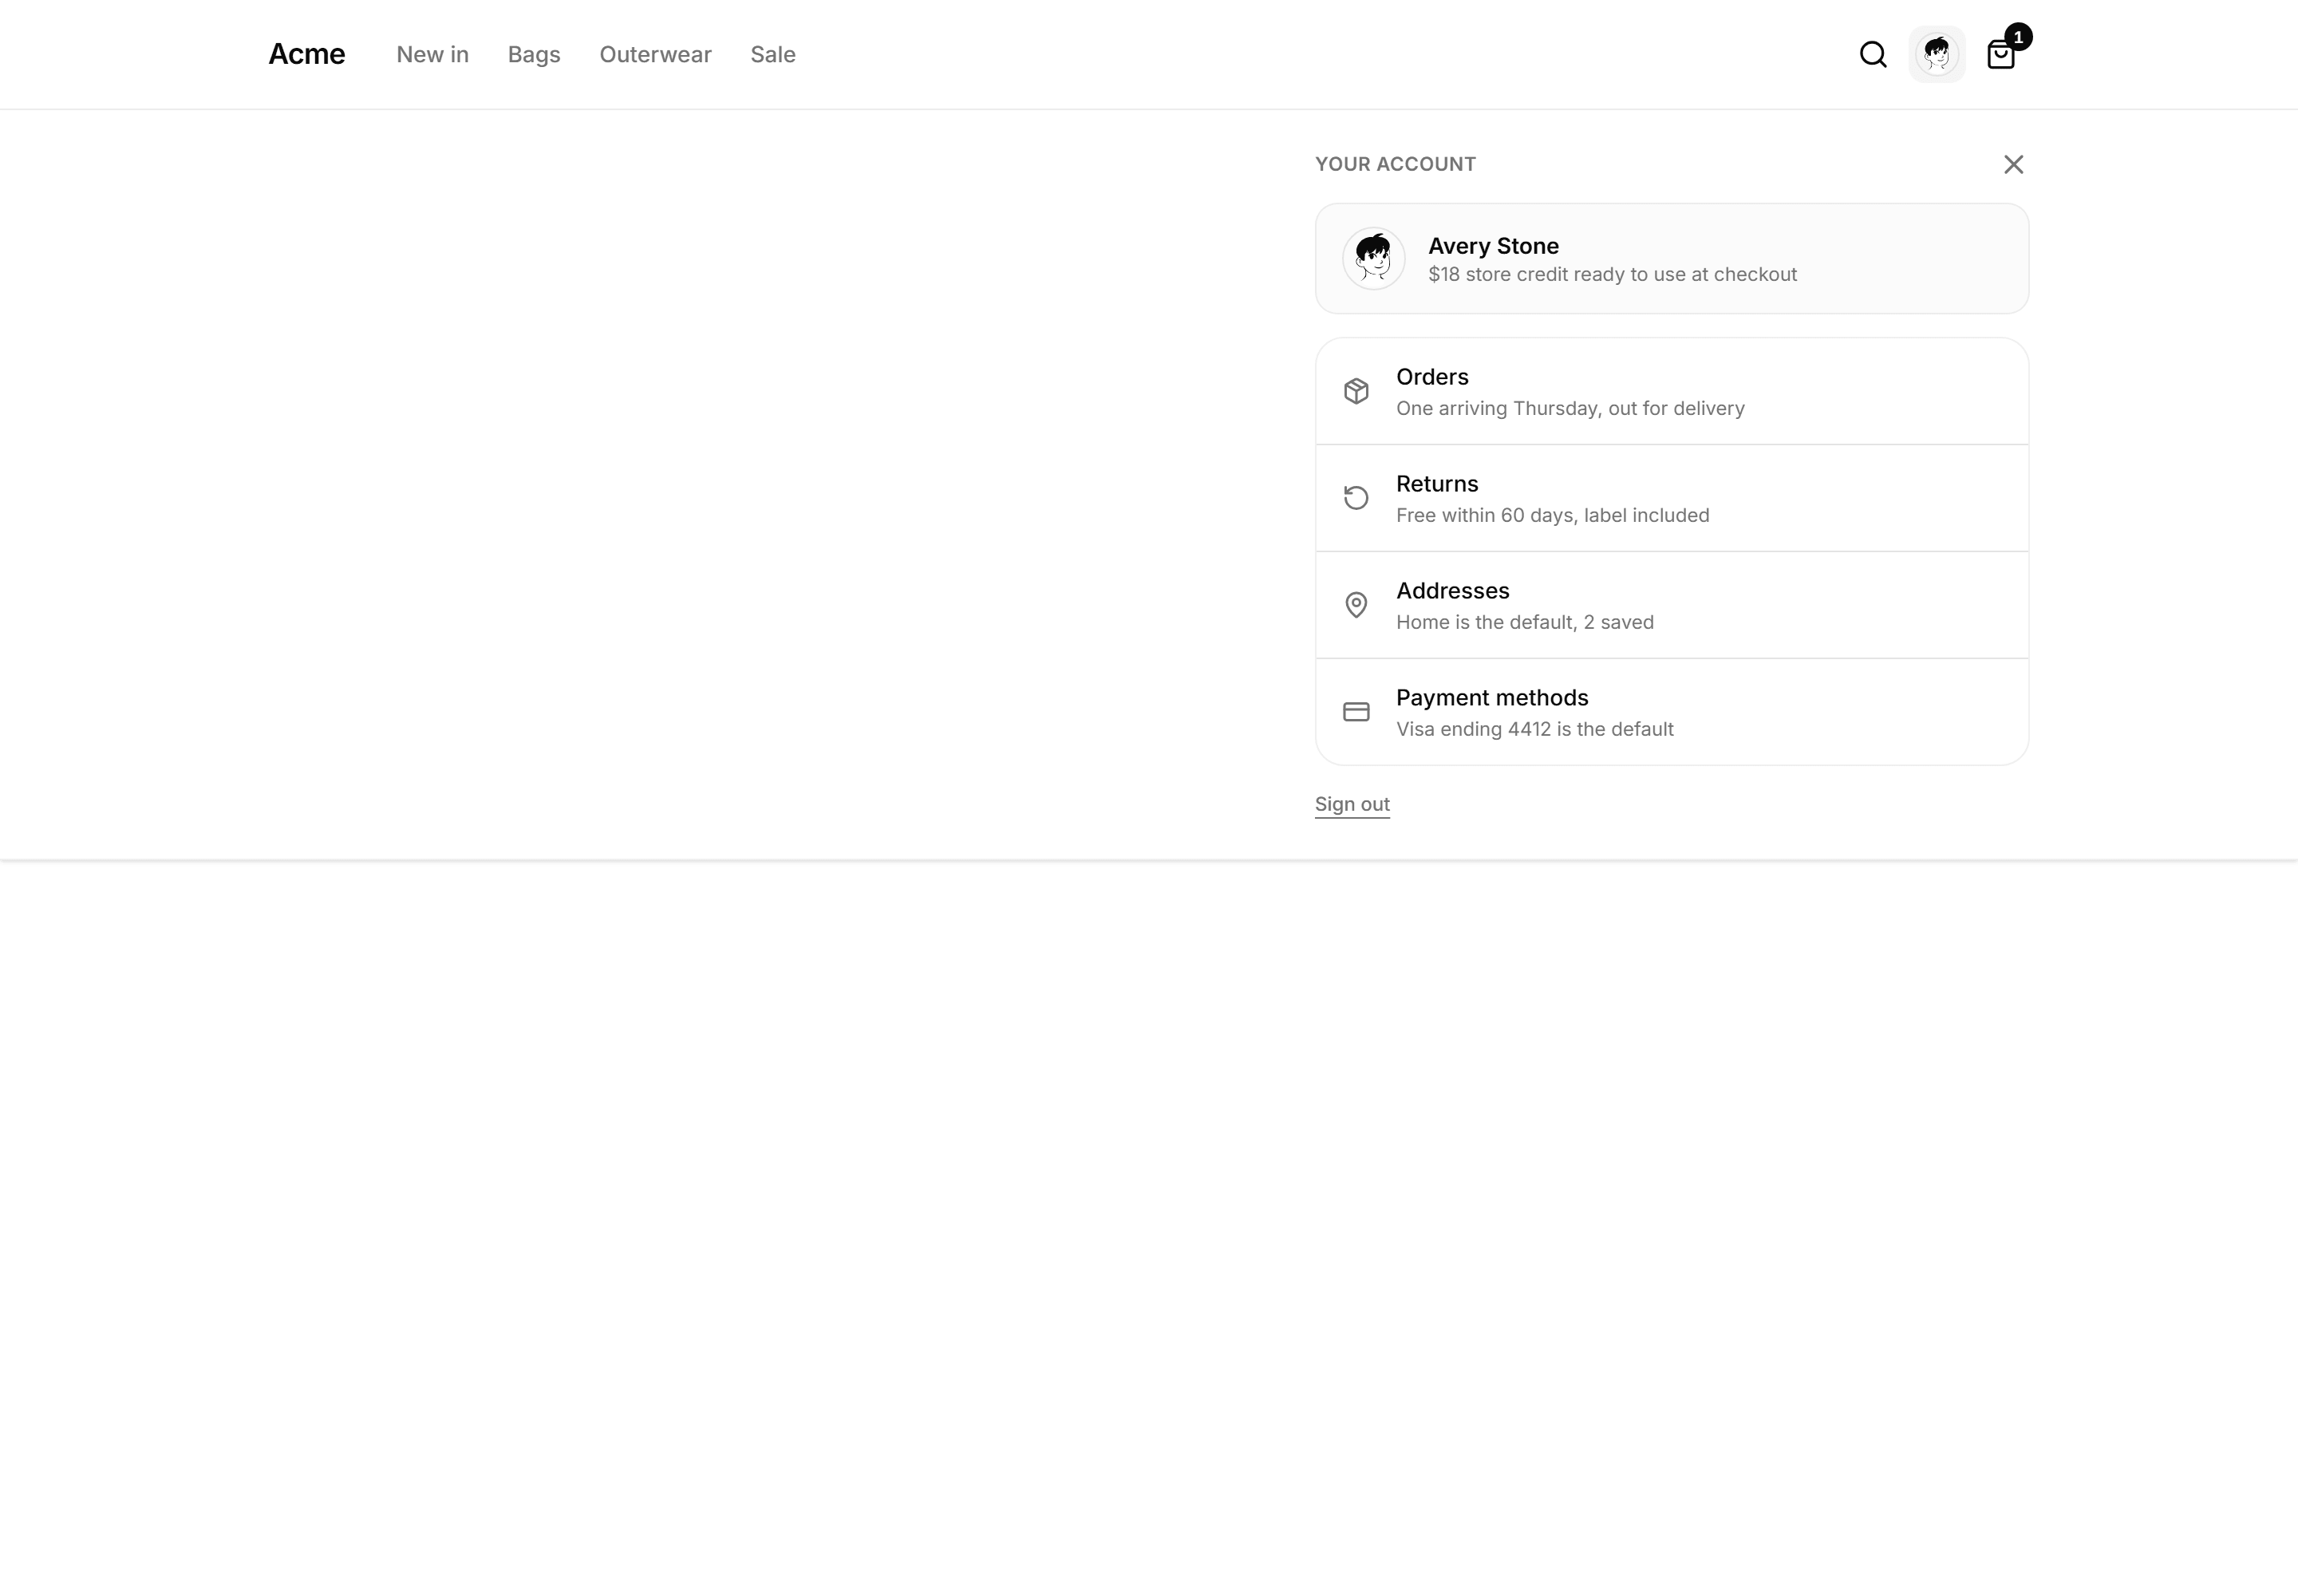
Task: Go to the Acme home logo
Action: [306, 54]
